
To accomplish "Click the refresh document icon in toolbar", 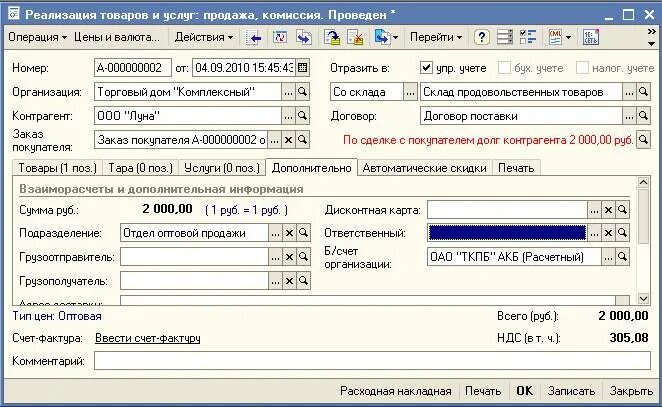I will click(279, 38).
